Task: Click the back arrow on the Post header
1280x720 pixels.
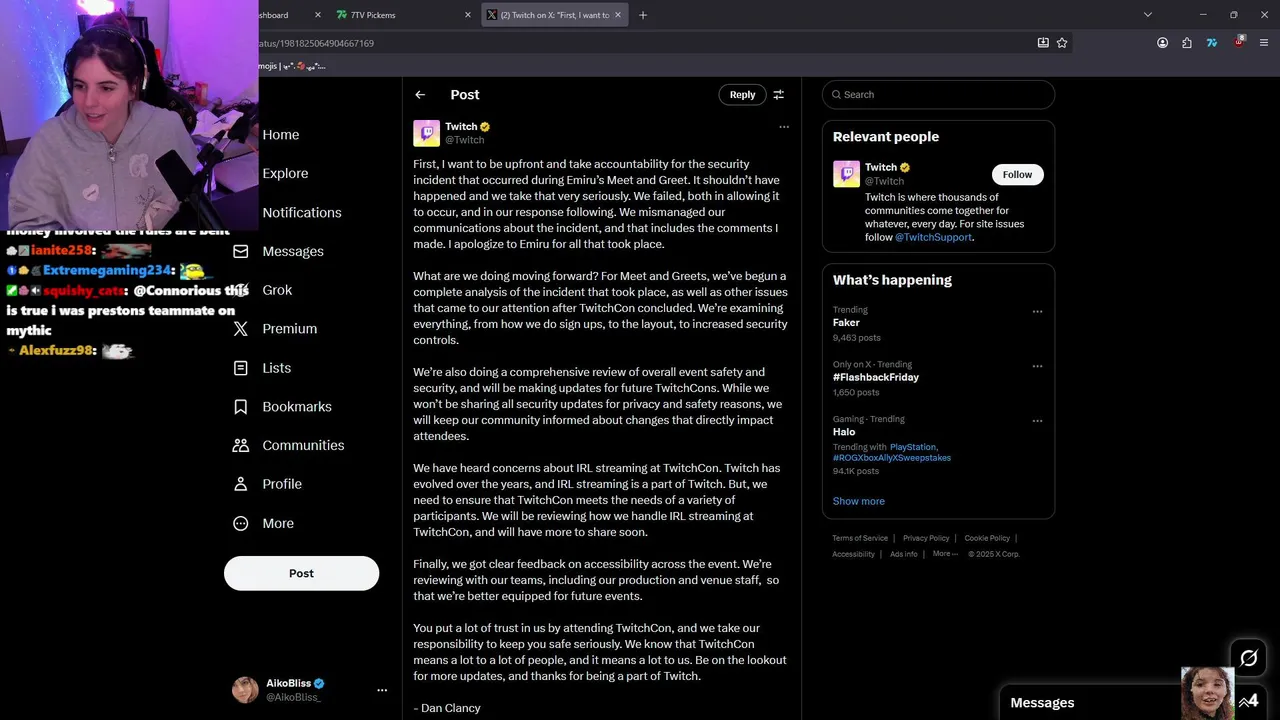Action: (420, 94)
